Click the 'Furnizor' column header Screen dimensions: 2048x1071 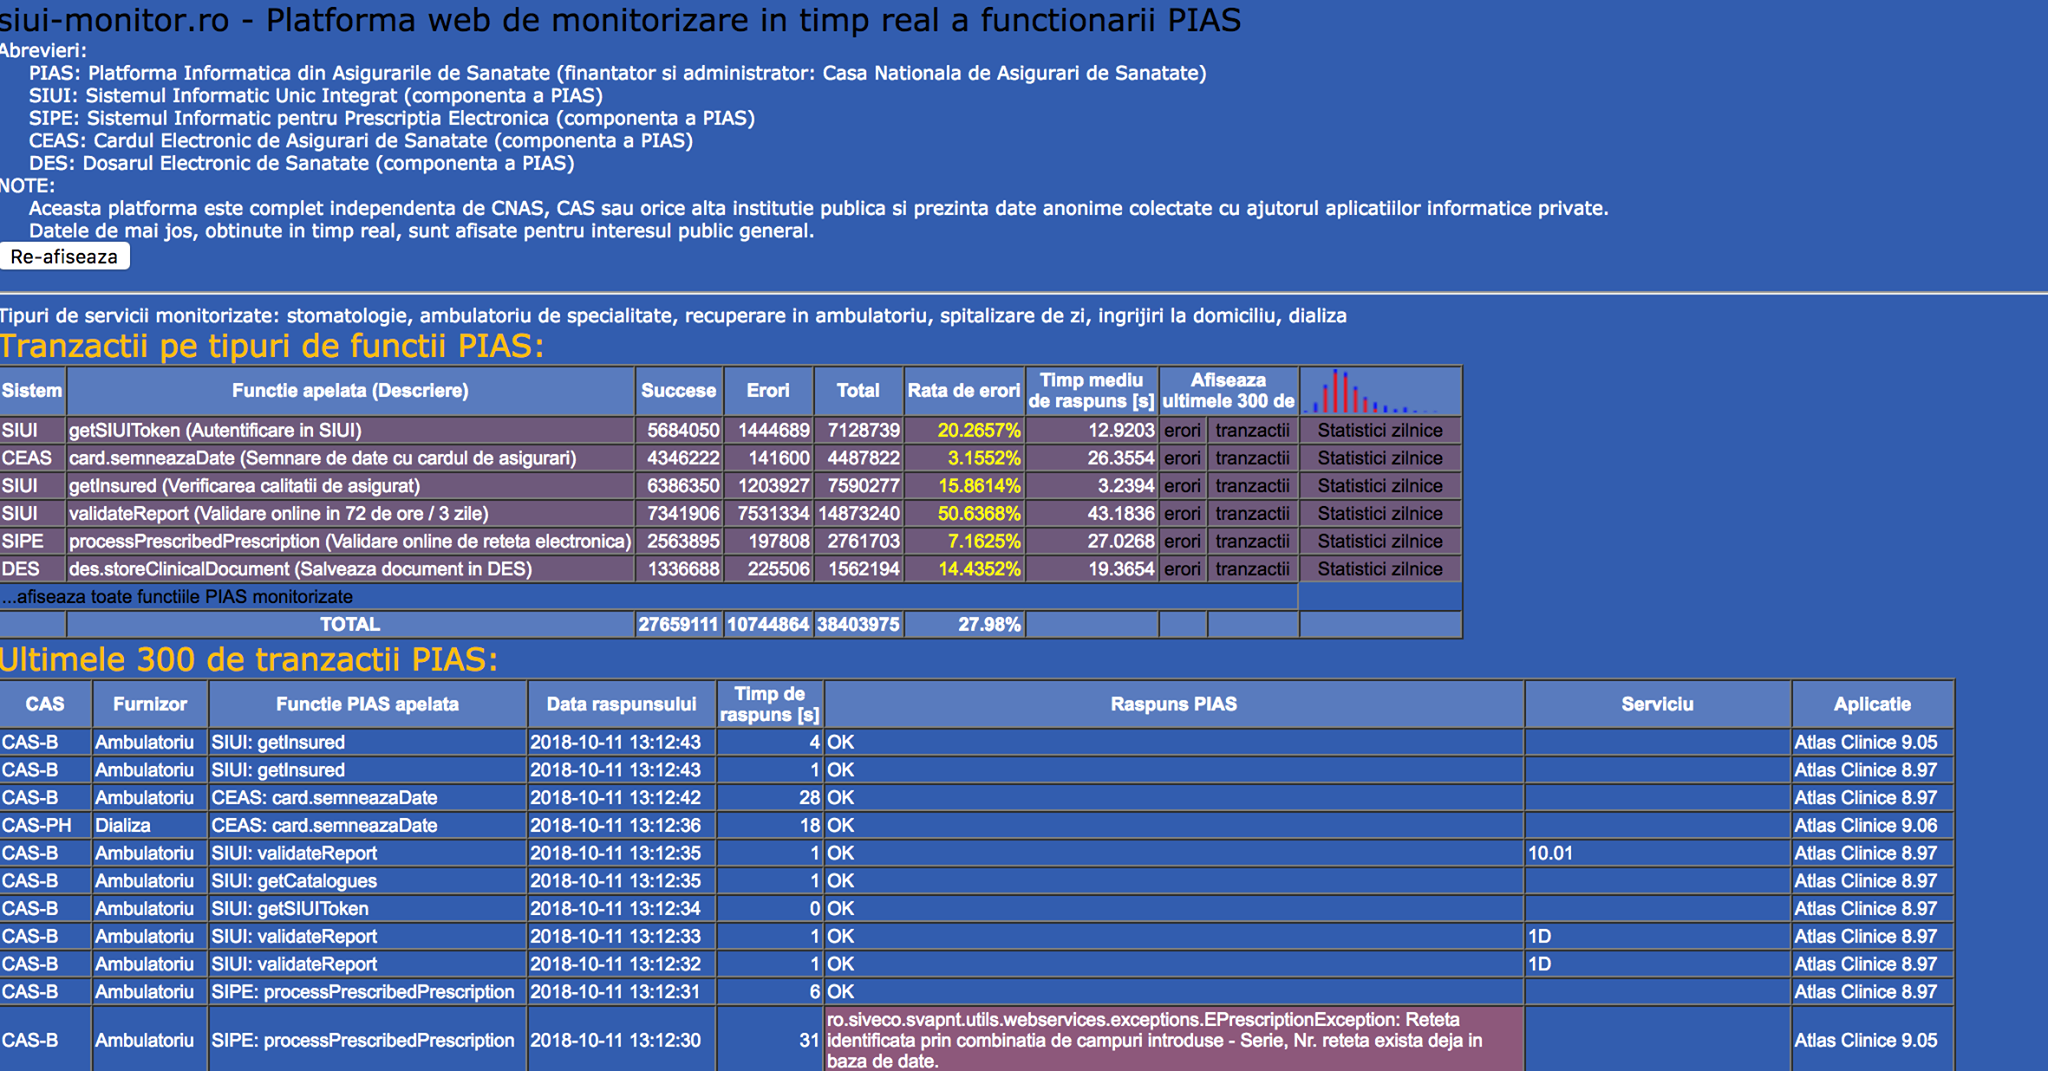(x=150, y=704)
